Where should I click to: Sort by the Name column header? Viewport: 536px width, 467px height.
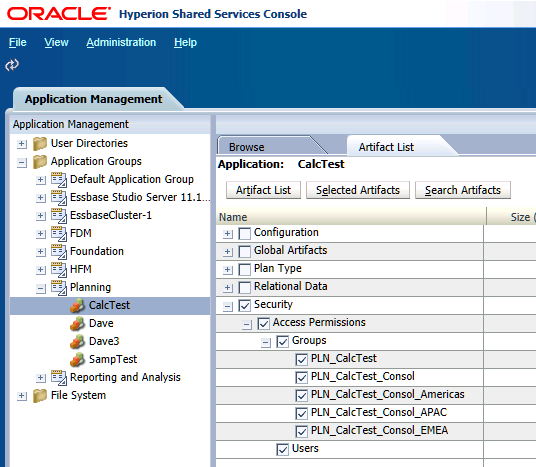tap(351, 217)
